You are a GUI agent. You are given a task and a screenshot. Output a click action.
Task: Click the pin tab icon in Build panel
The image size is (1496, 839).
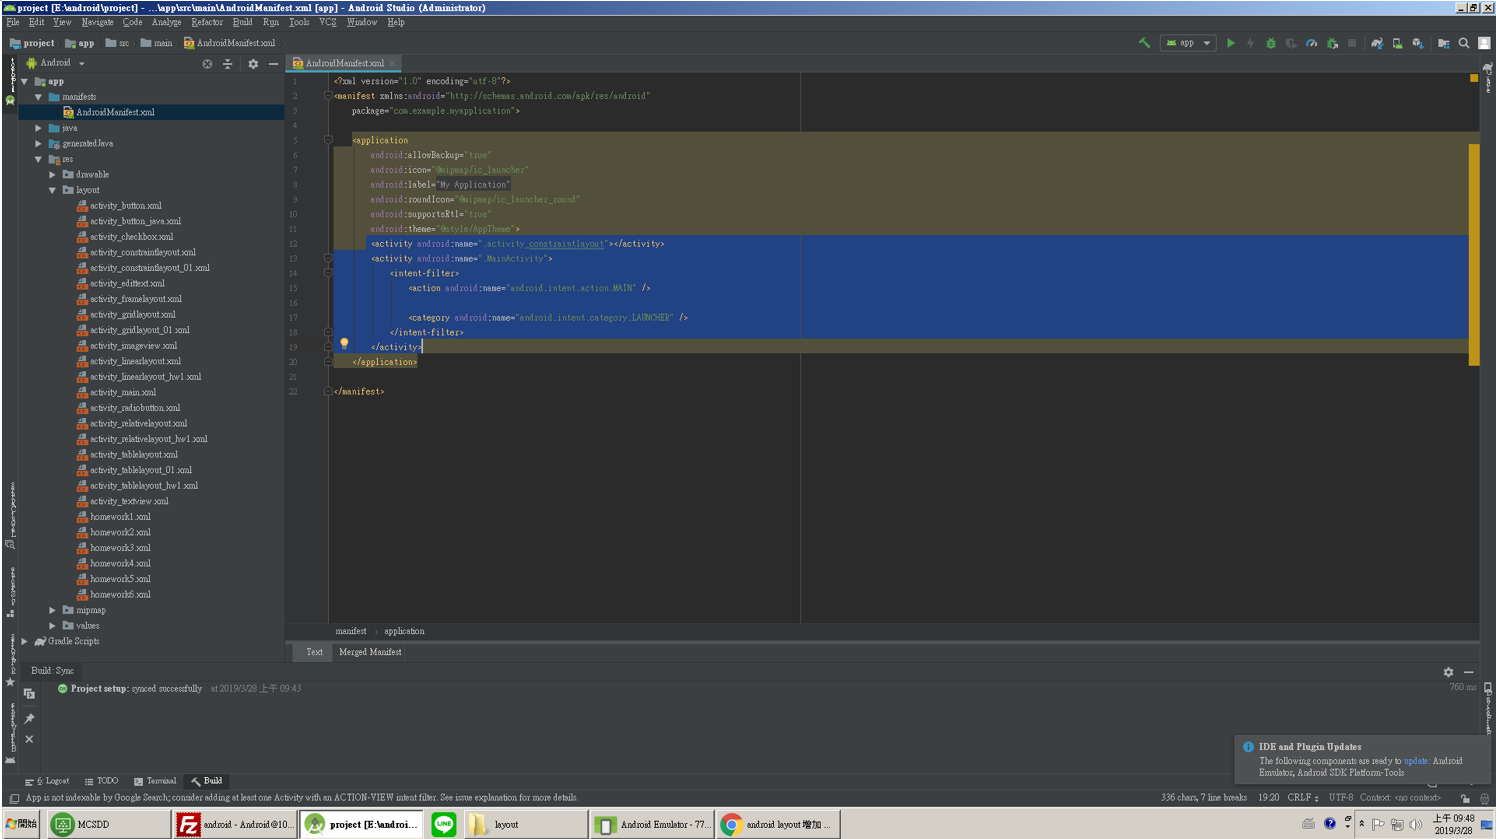point(29,718)
